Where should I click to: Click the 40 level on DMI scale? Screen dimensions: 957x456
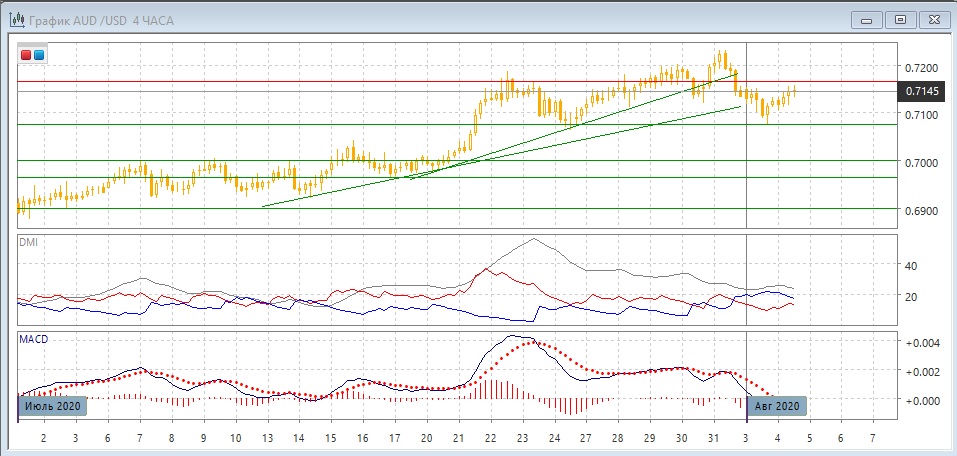[x=911, y=266]
